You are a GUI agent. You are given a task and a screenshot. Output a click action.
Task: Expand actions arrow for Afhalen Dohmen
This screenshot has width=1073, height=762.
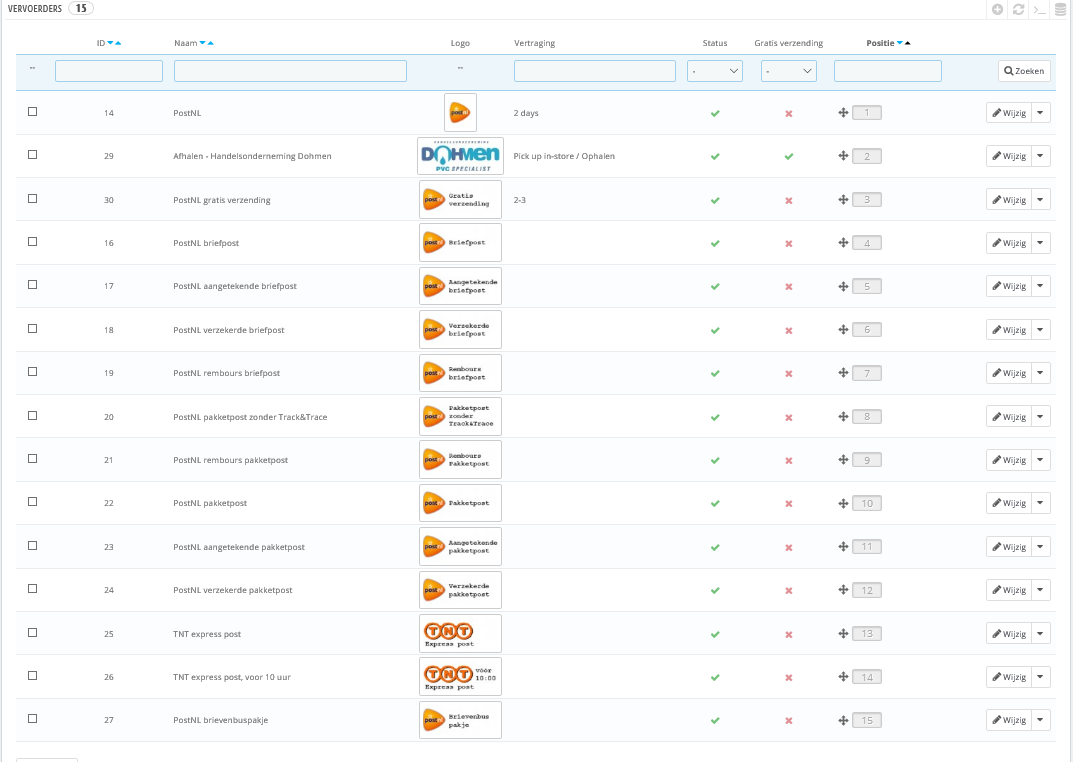(1040, 156)
